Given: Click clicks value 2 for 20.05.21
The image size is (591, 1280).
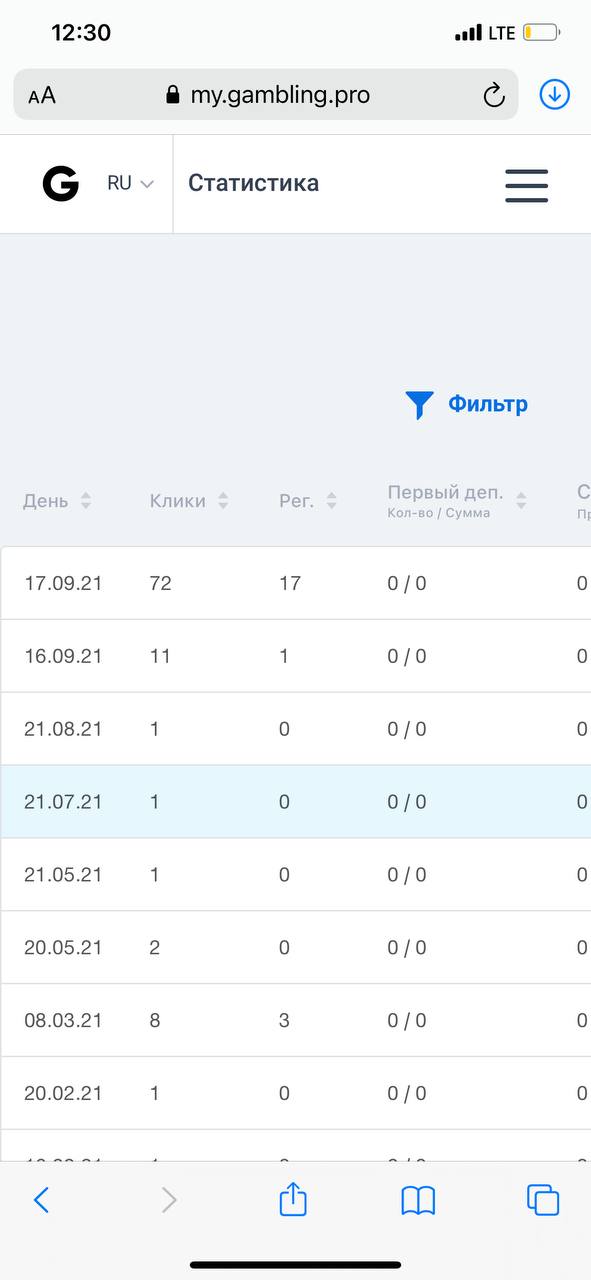Looking at the screenshot, I should coord(155,948).
